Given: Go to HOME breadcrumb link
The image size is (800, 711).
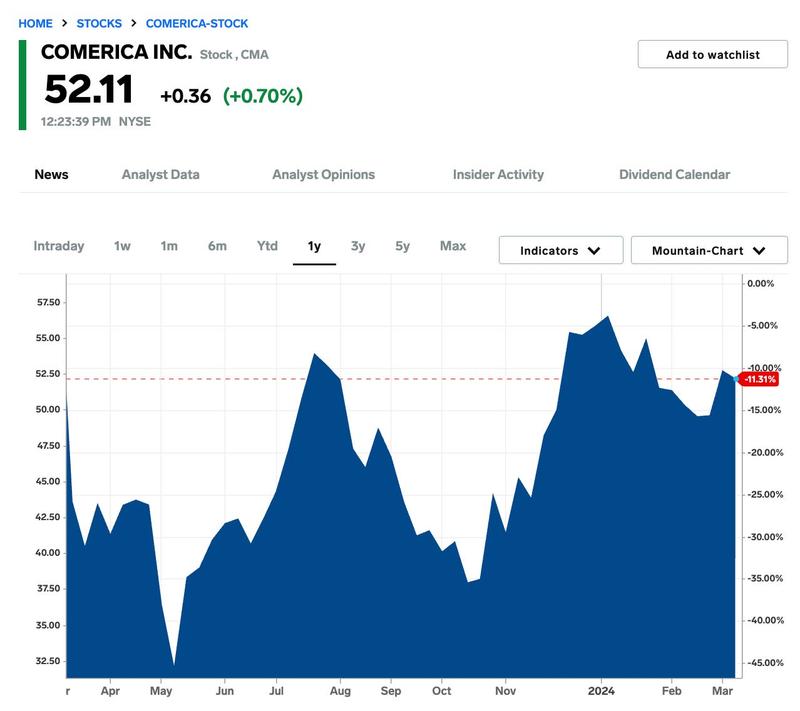Looking at the screenshot, I should point(35,23).
